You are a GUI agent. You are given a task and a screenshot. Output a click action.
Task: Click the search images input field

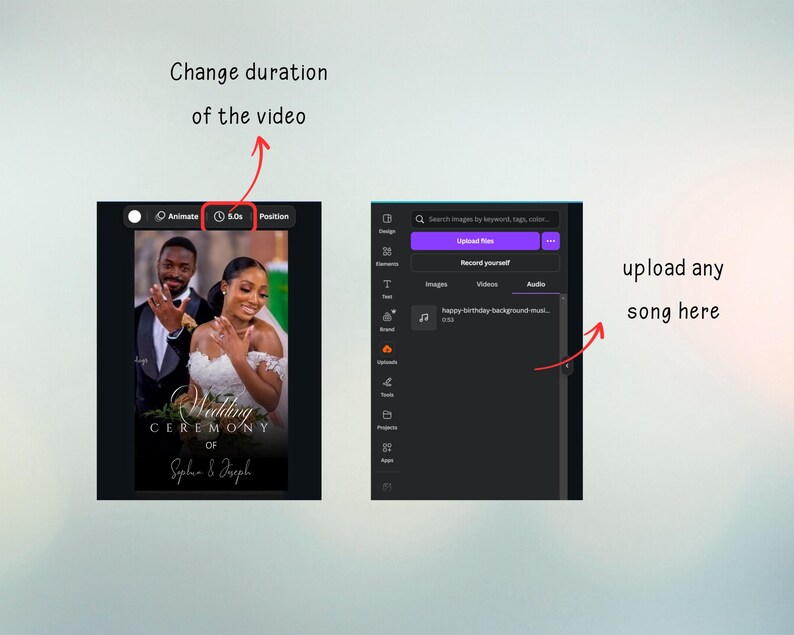click(485, 219)
